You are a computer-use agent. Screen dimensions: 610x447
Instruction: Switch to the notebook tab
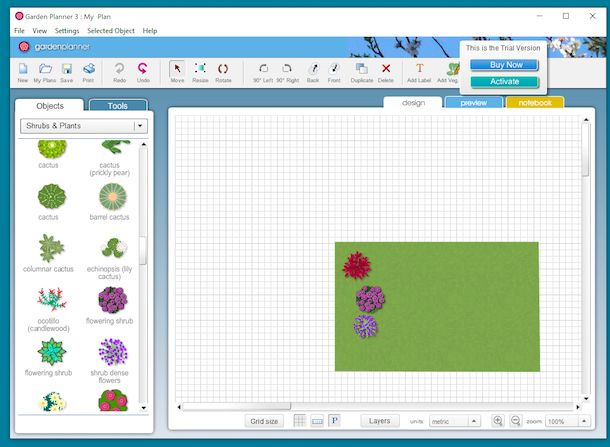[535, 103]
